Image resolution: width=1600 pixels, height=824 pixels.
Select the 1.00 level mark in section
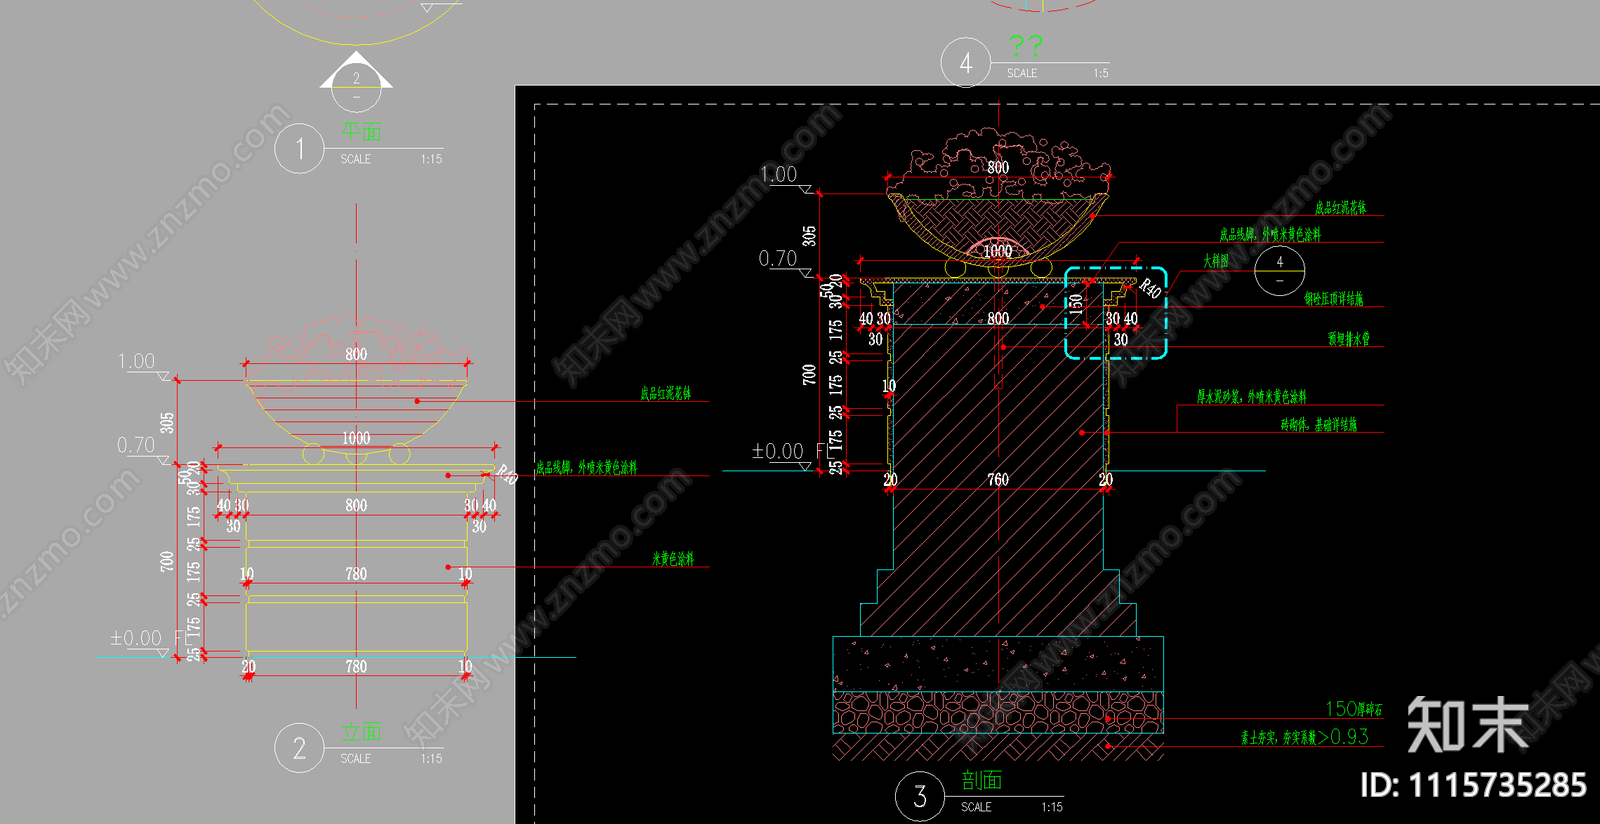pyautogui.click(x=778, y=174)
